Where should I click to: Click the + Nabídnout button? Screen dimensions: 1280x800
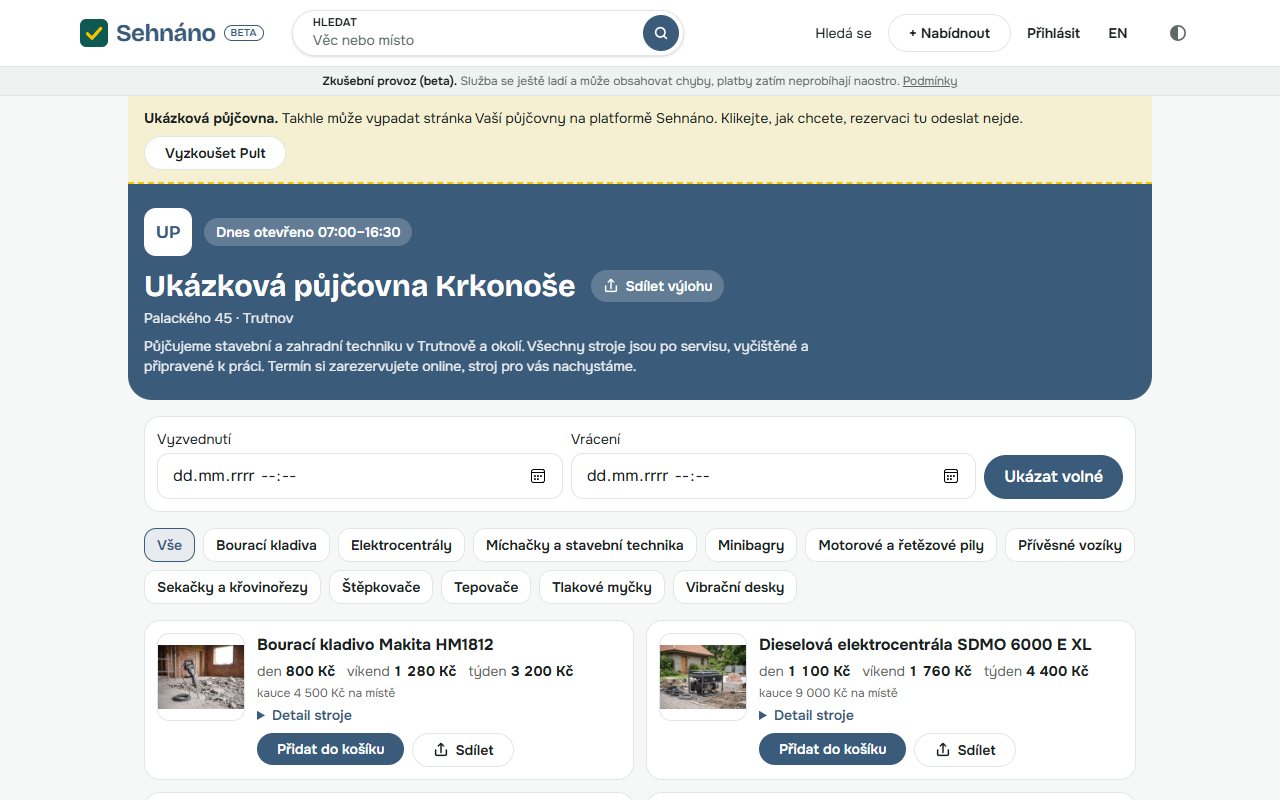(x=949, y=33)
